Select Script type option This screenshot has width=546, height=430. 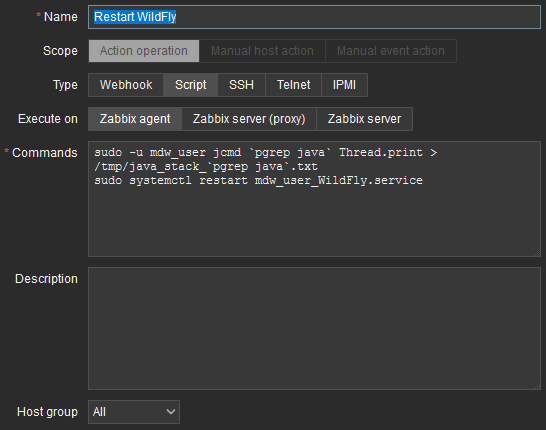(190, 85)
